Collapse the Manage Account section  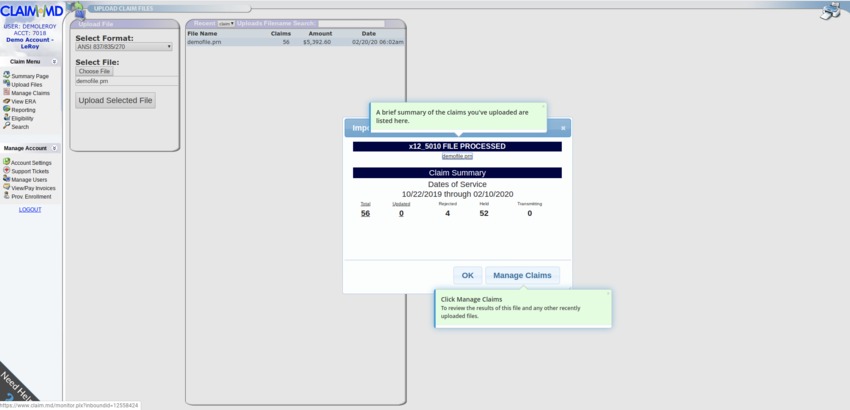click(x=54, y=148)
